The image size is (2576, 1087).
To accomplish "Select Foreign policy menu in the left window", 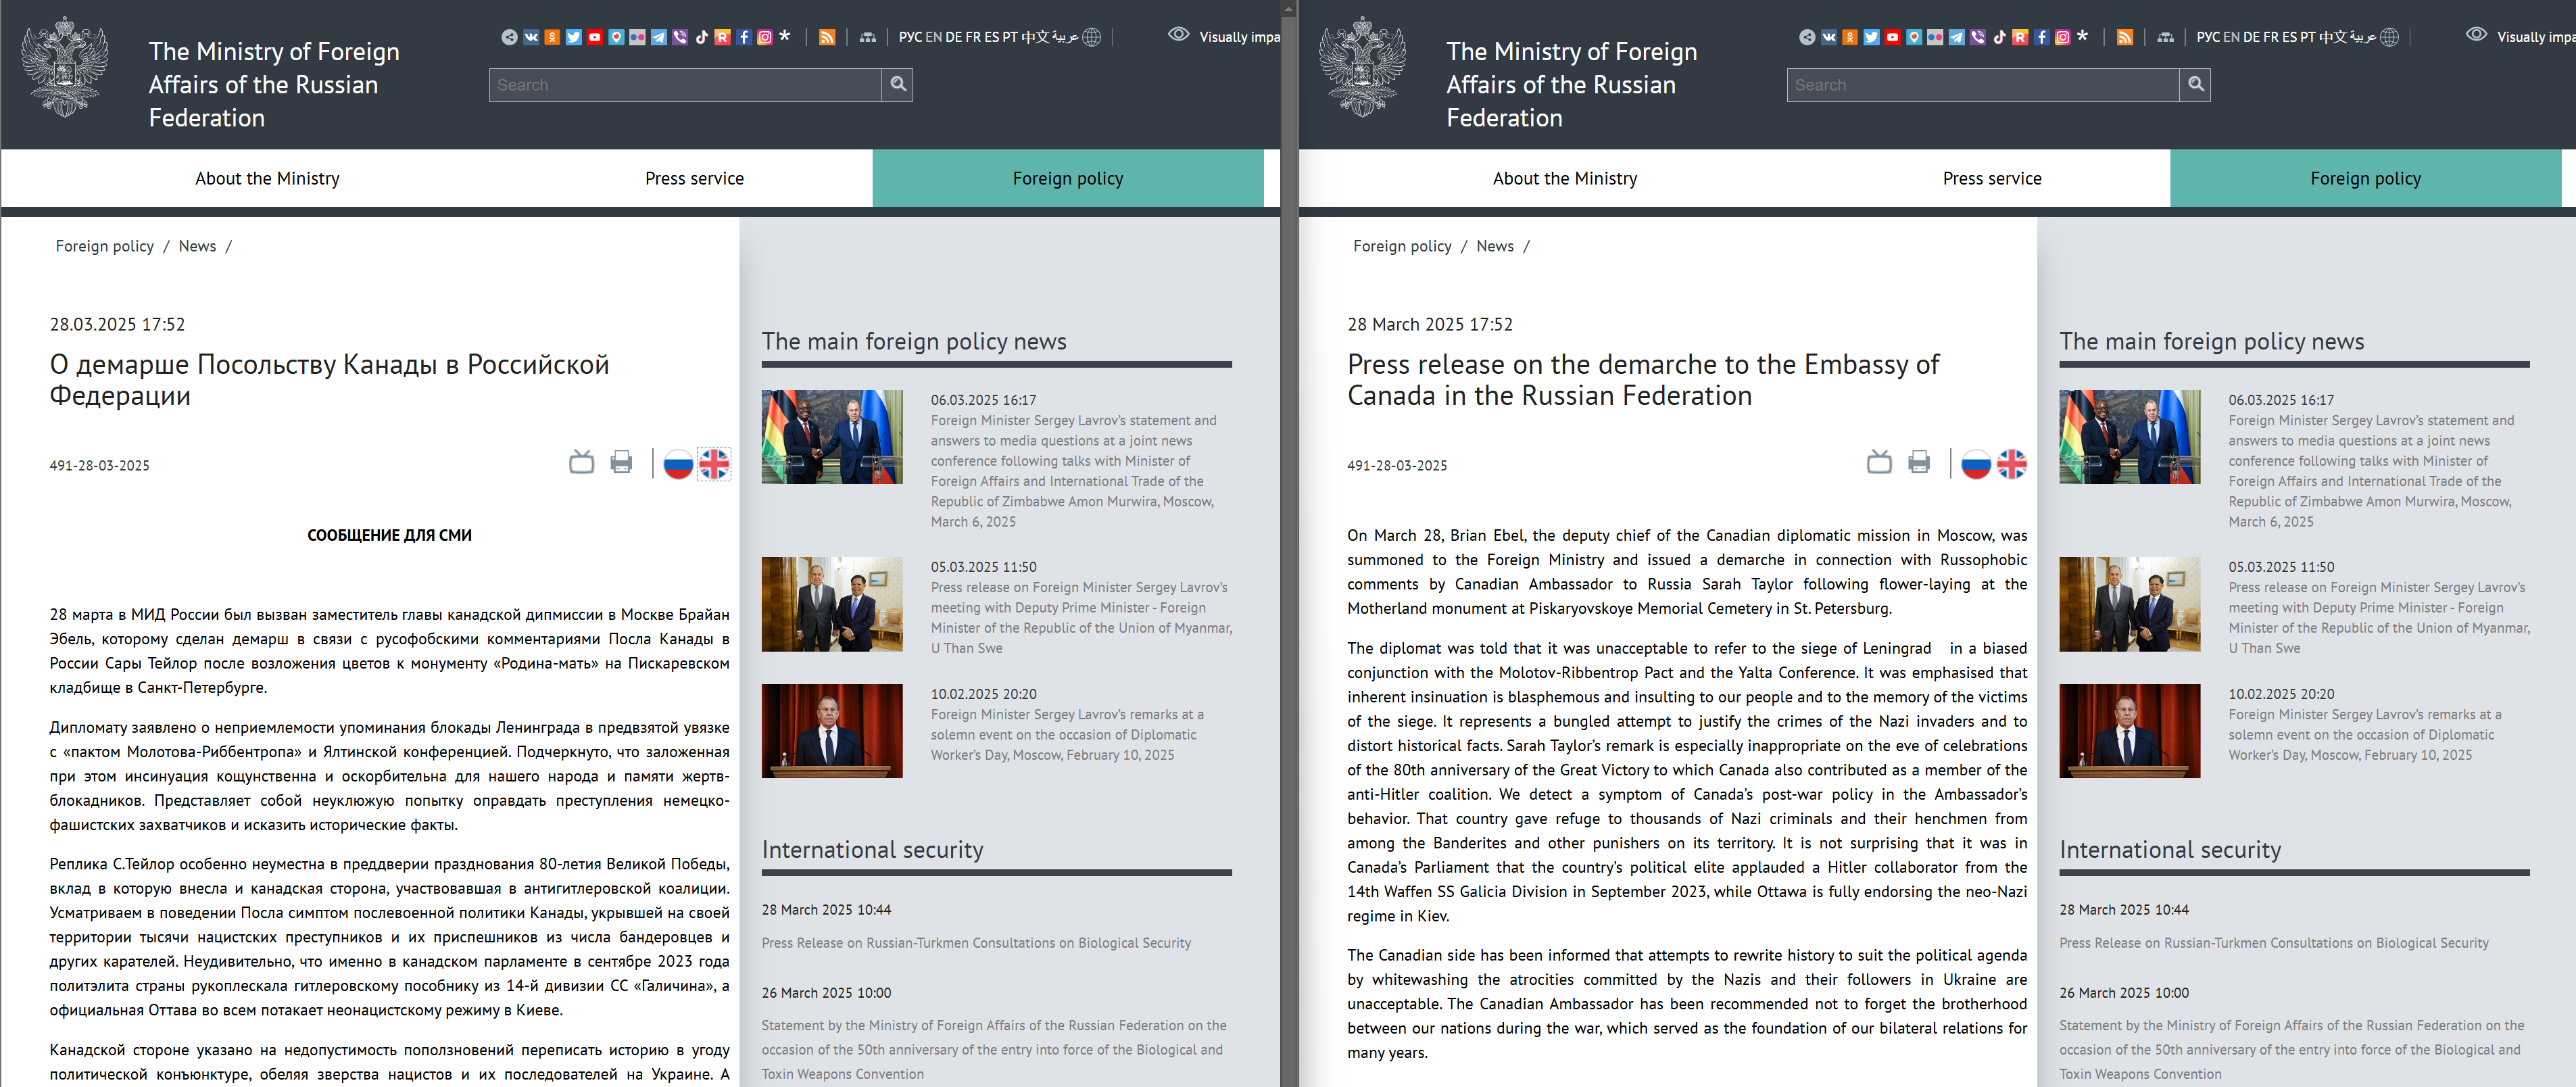I will coord(1068,179).
